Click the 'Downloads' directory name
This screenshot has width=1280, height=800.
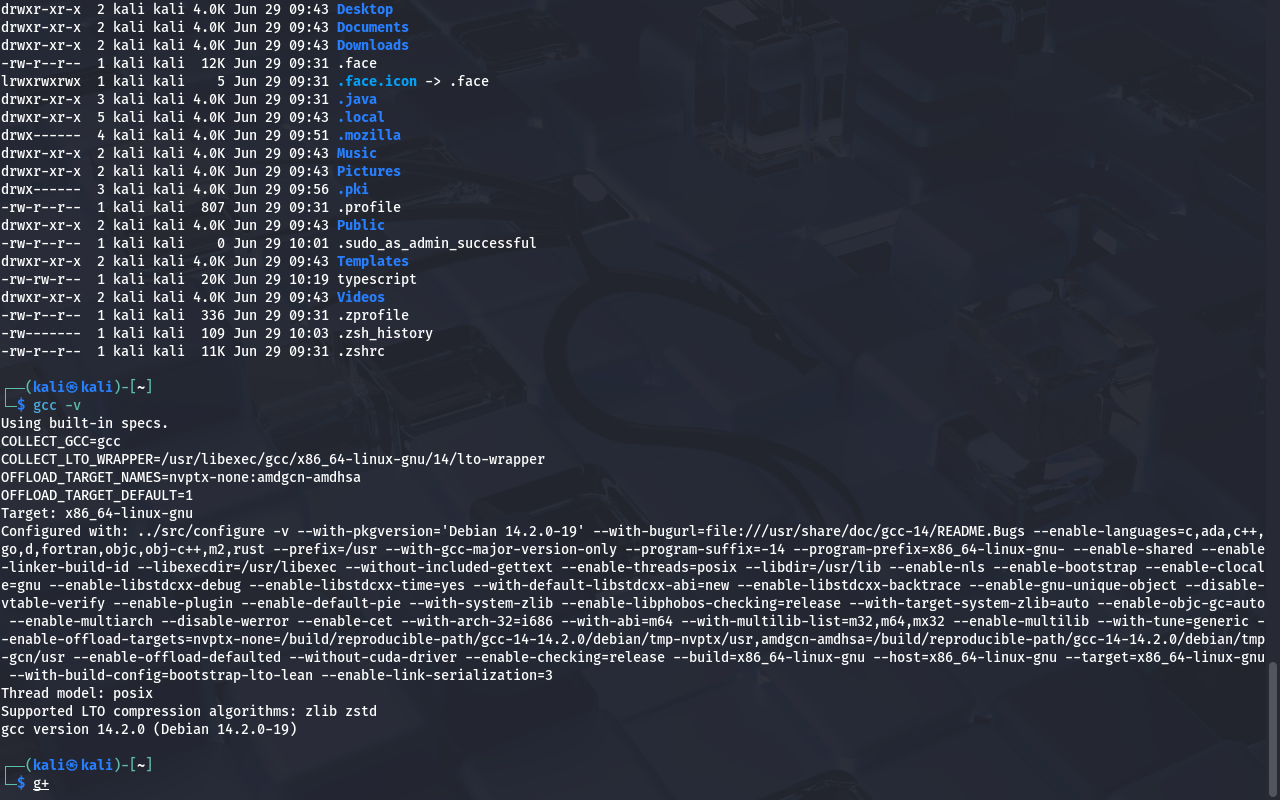click(373, 45)
